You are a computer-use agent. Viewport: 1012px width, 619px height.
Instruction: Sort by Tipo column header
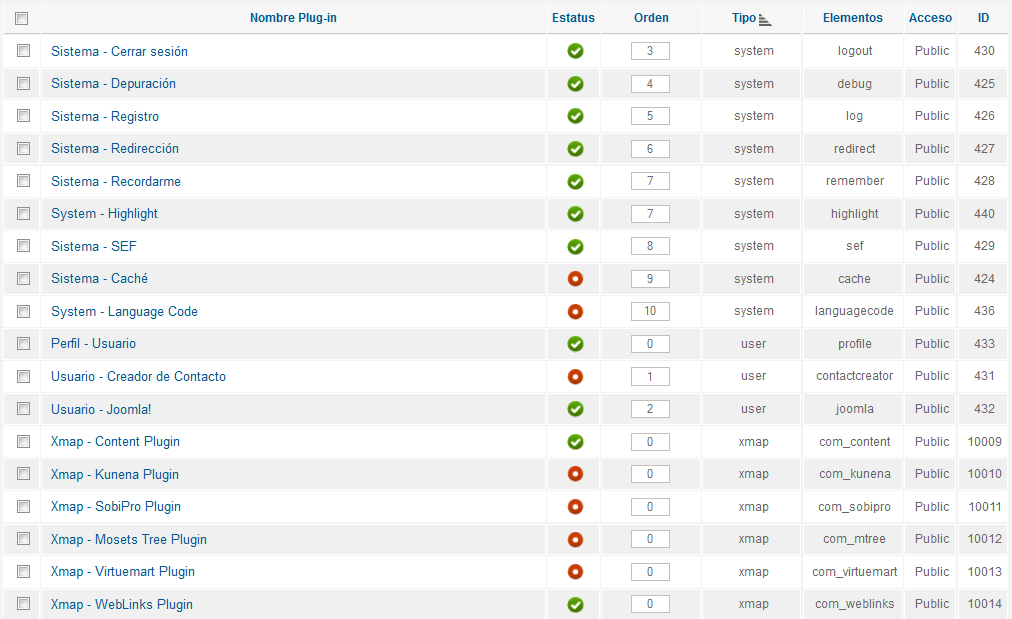[744, 18]
